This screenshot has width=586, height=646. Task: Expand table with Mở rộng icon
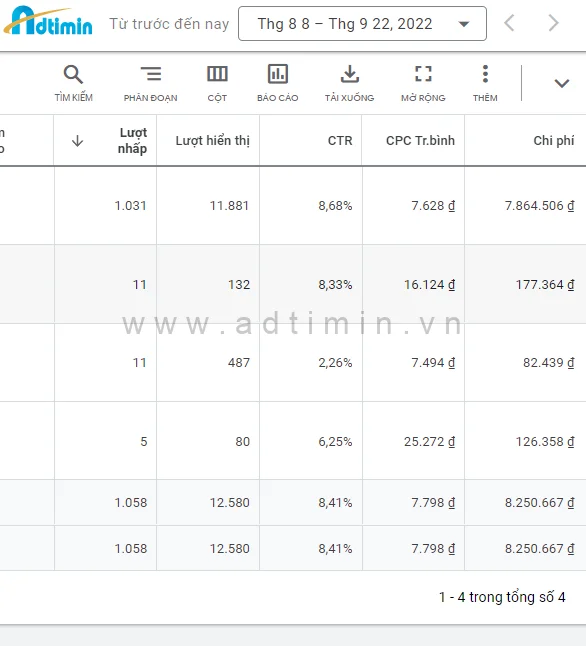pos(423,83)
